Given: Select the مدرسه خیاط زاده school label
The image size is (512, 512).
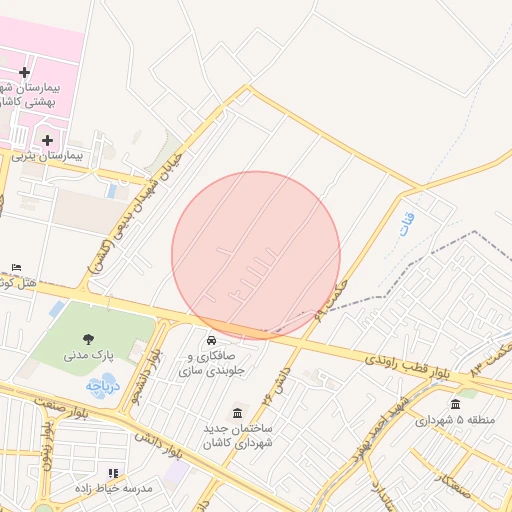Looking at the screenshot, I should point(114,489).
